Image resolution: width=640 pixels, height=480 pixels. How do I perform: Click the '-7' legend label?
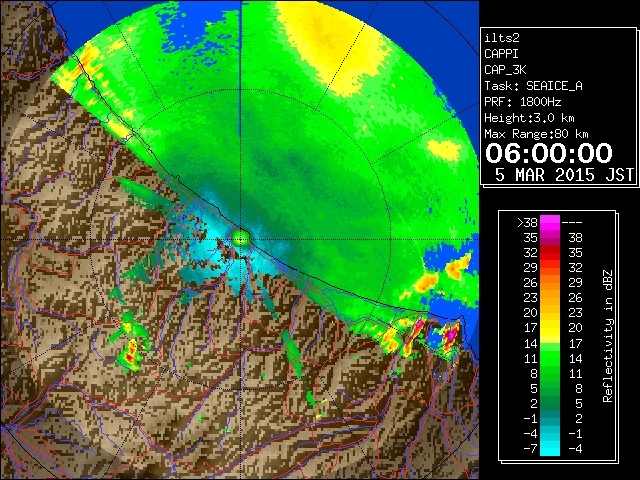pos(530,449)
